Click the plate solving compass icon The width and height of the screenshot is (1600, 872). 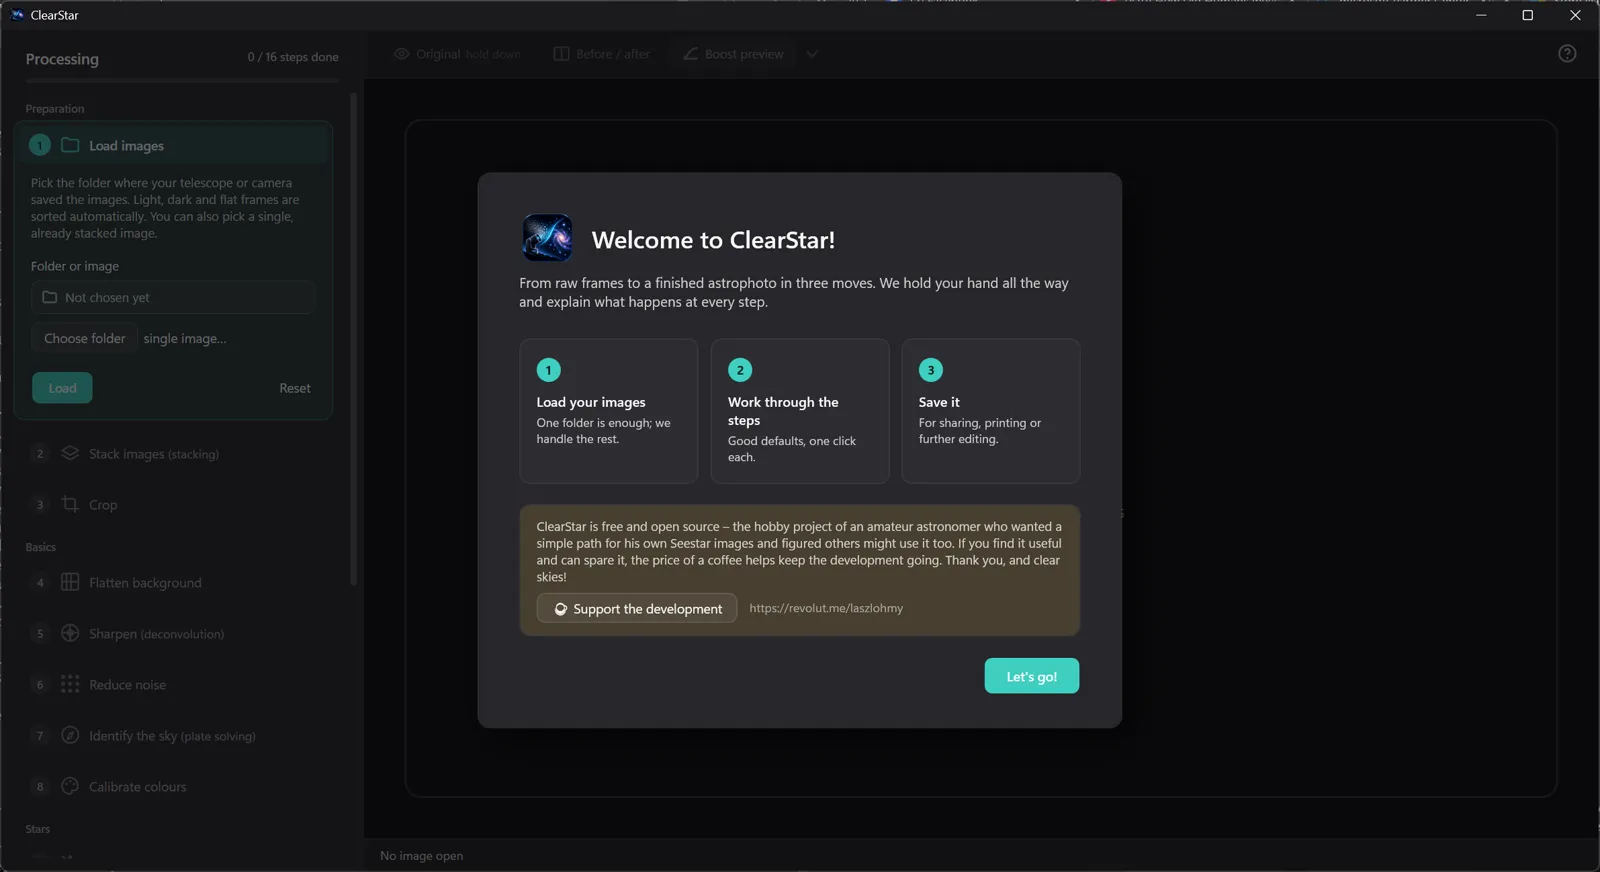coord(70,735)
